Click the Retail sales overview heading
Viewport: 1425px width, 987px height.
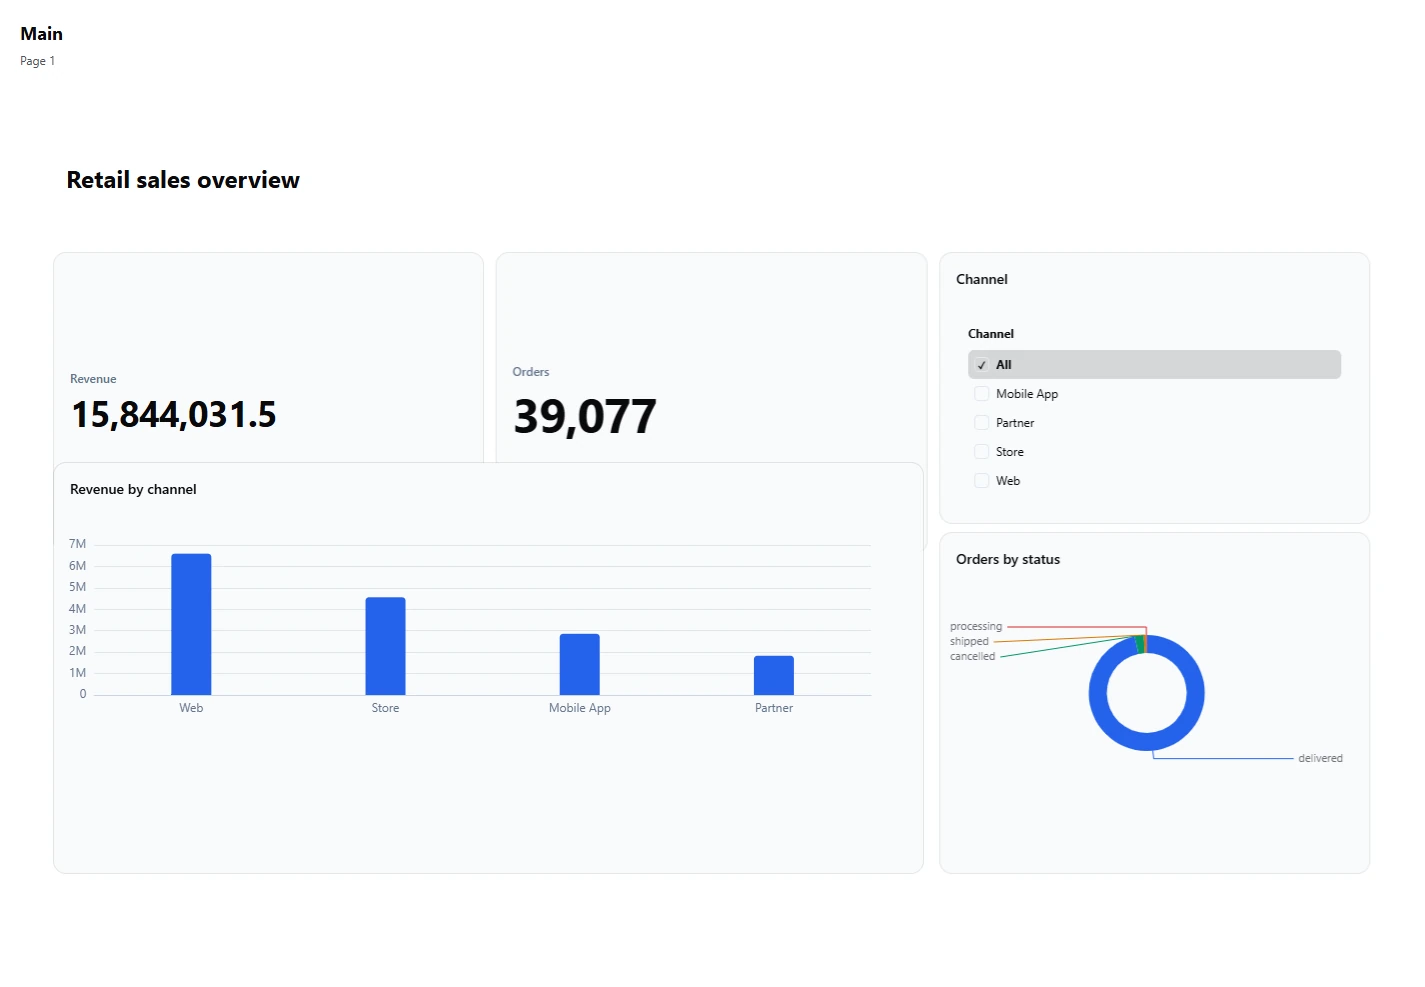[x=183, y=180]
